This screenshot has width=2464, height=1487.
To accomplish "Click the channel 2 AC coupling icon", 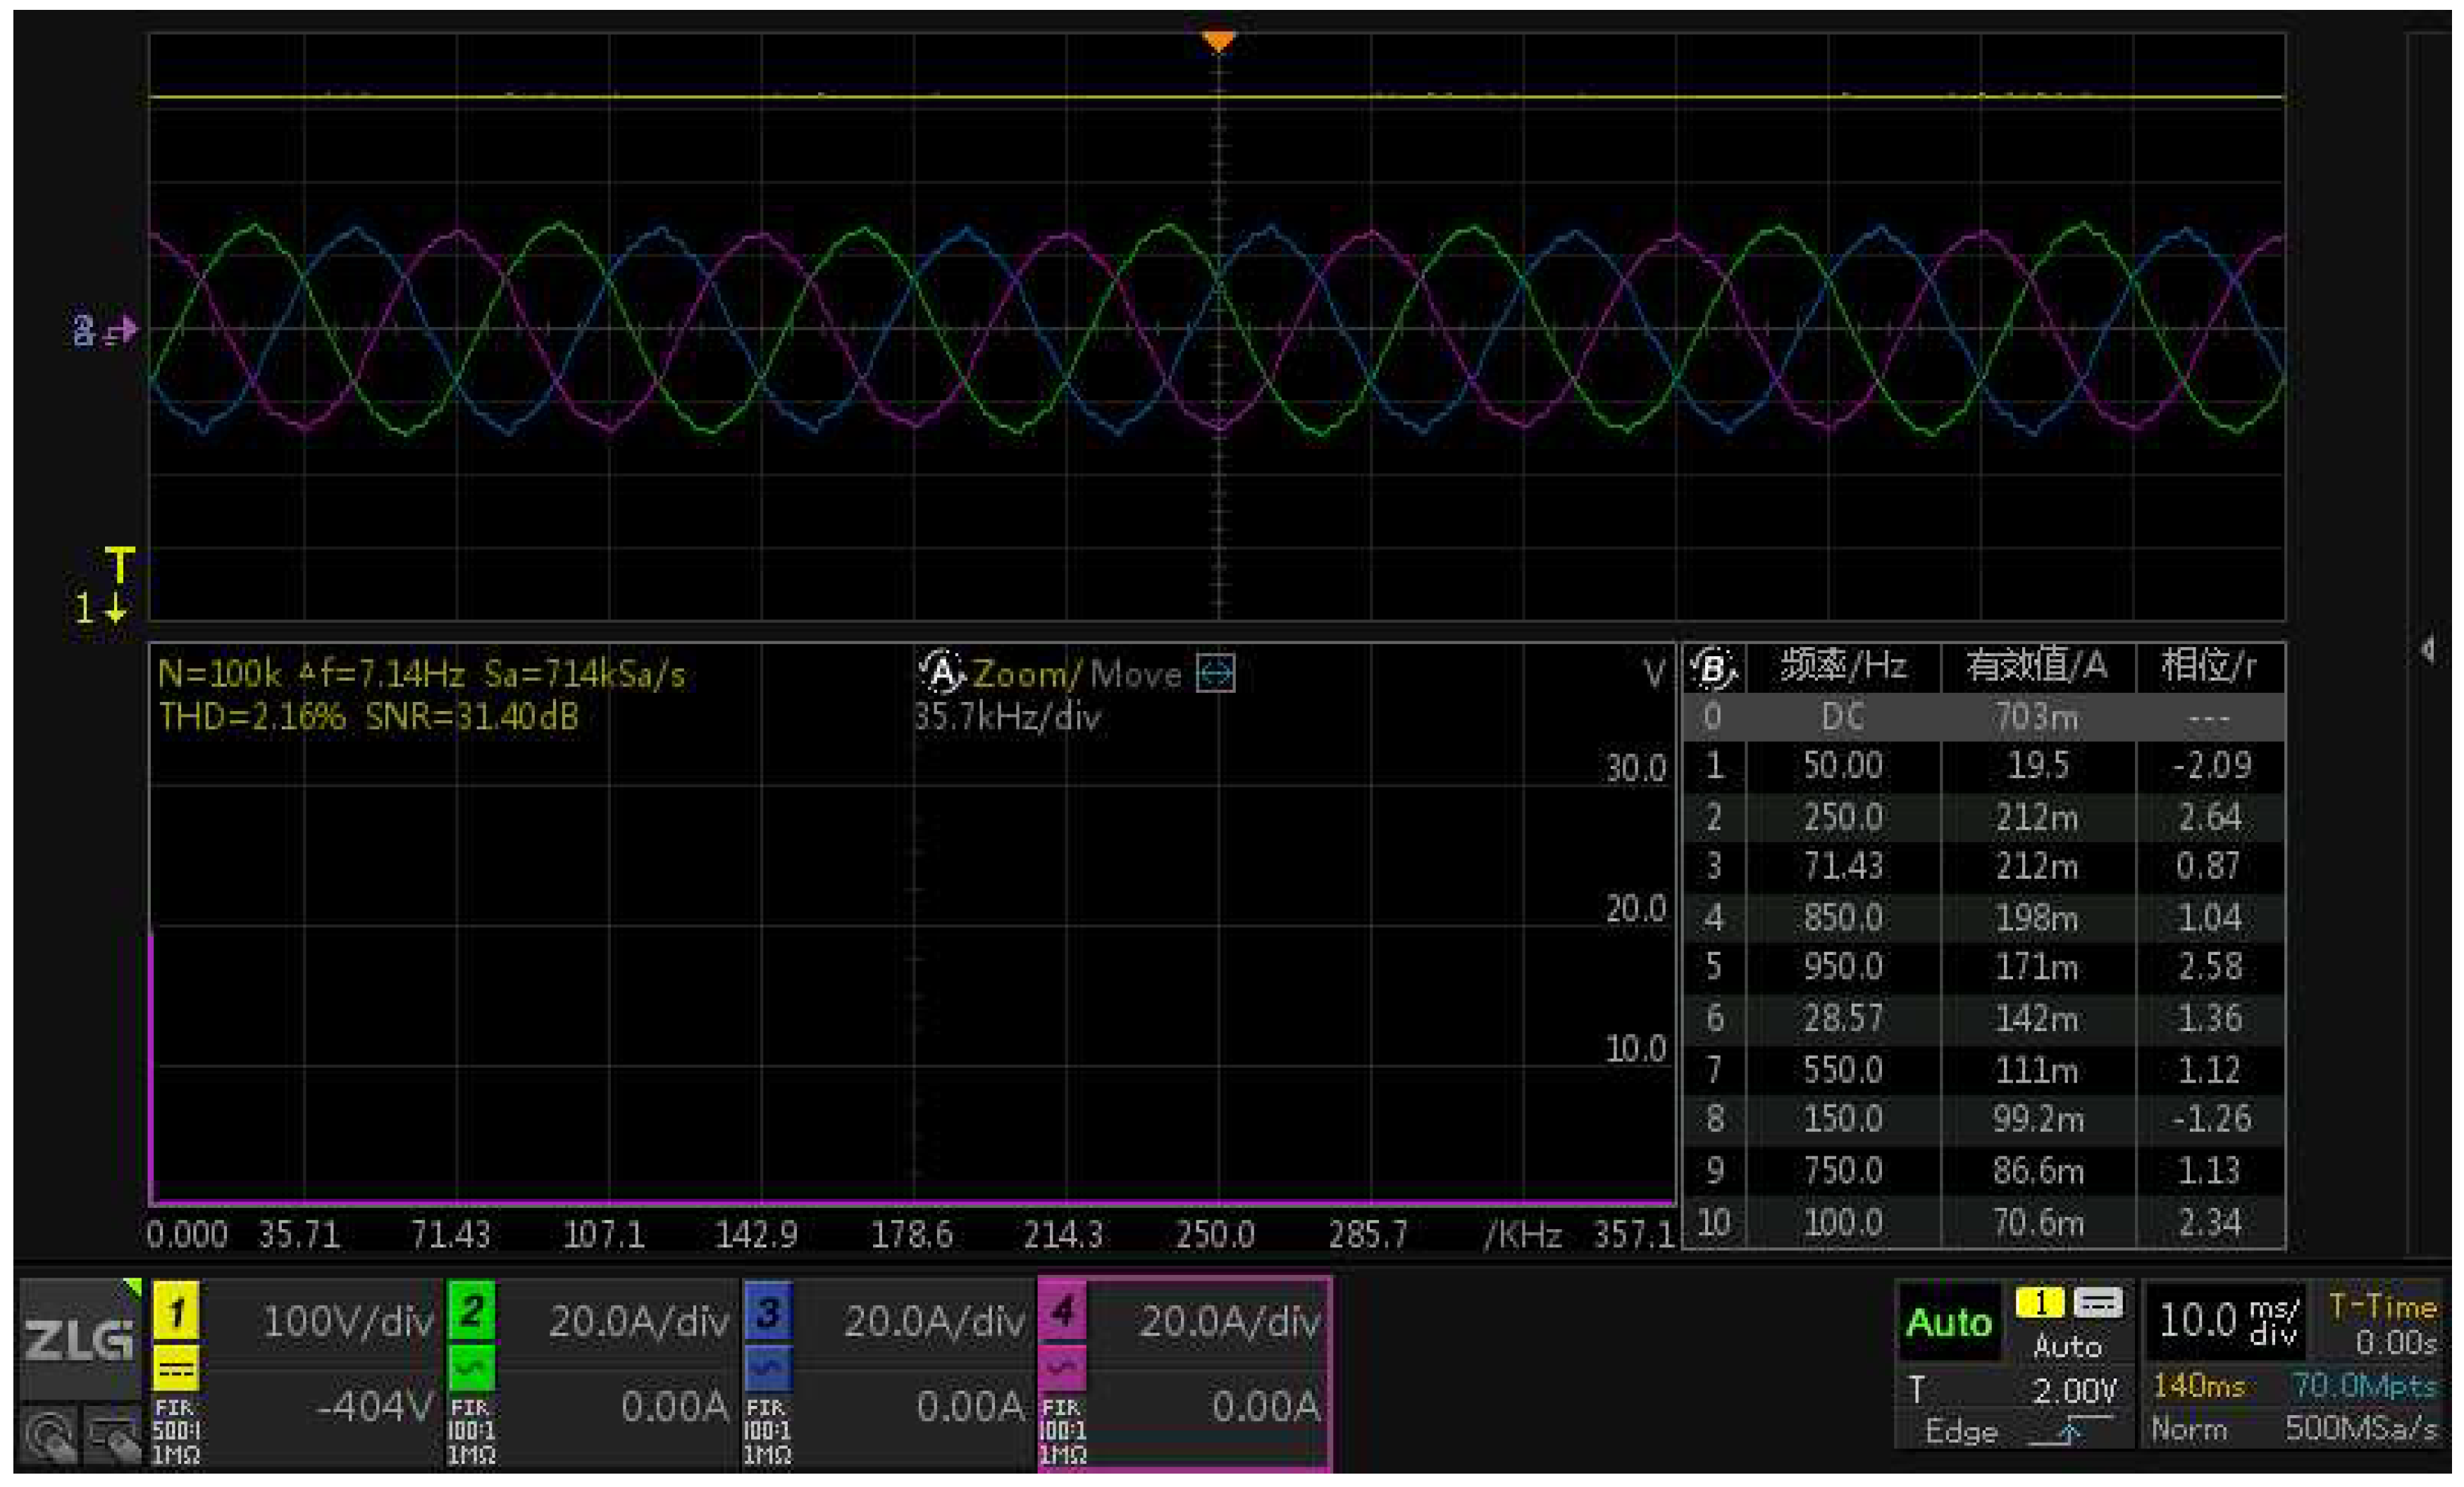I will pyautogui.click(x=471, y=1367).
